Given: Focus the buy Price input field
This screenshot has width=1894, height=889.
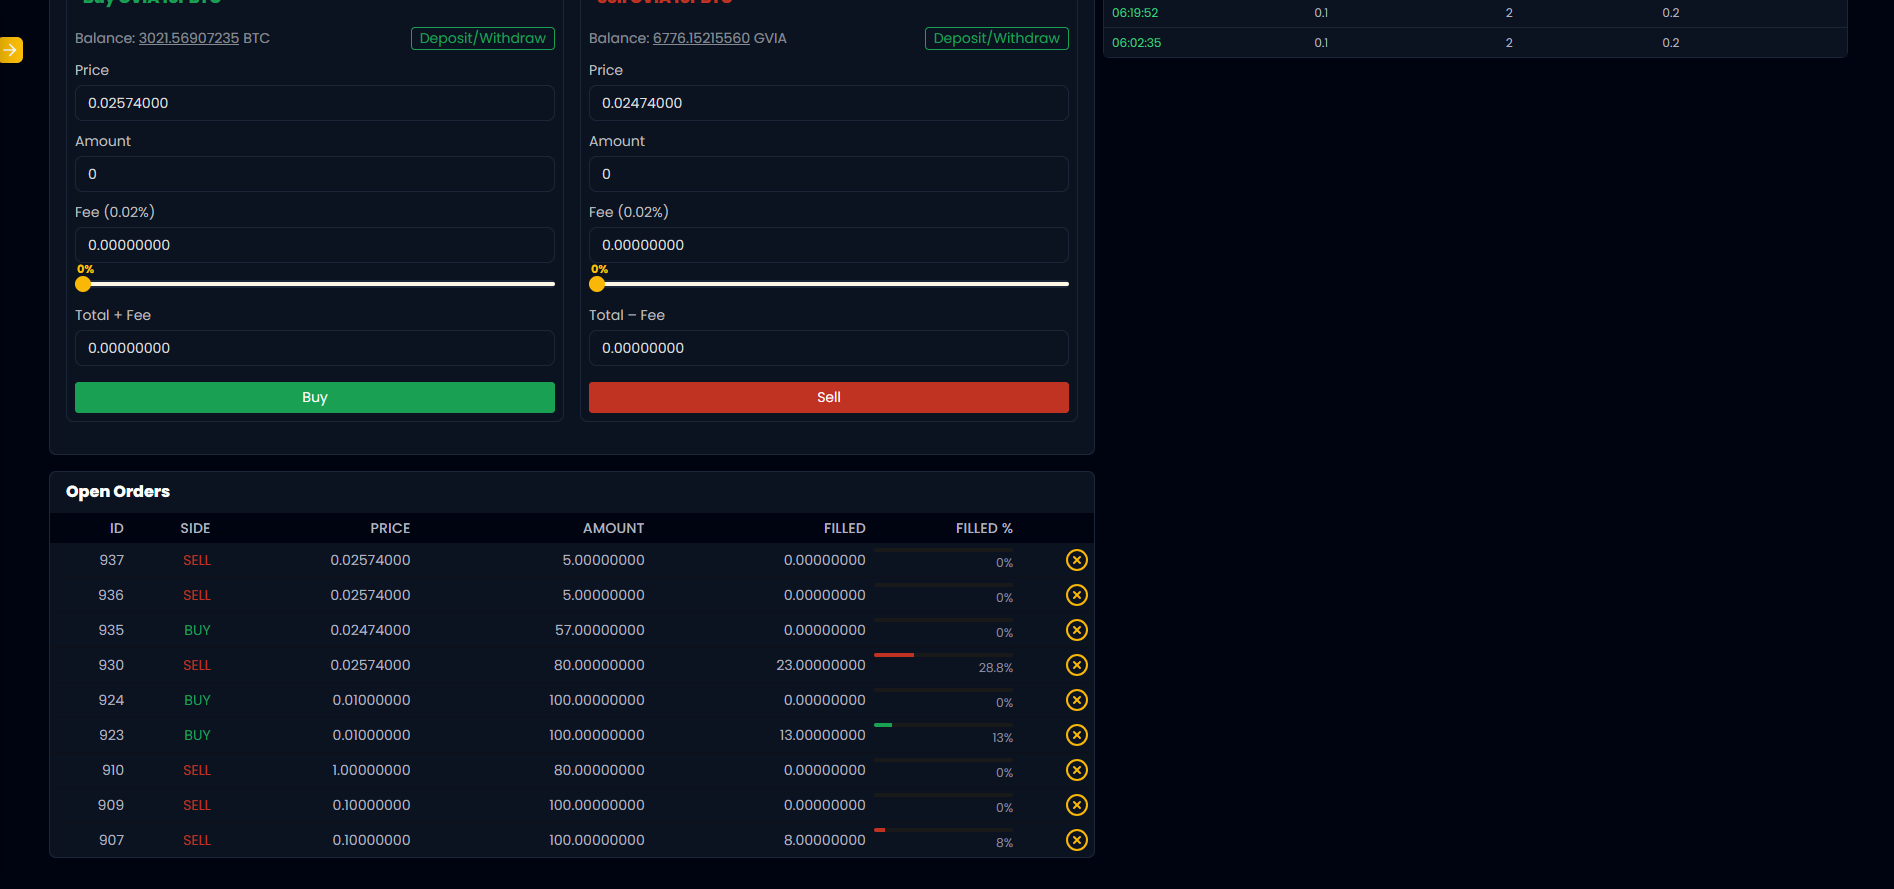Looking at the screenshot, I should pos(314,103).
